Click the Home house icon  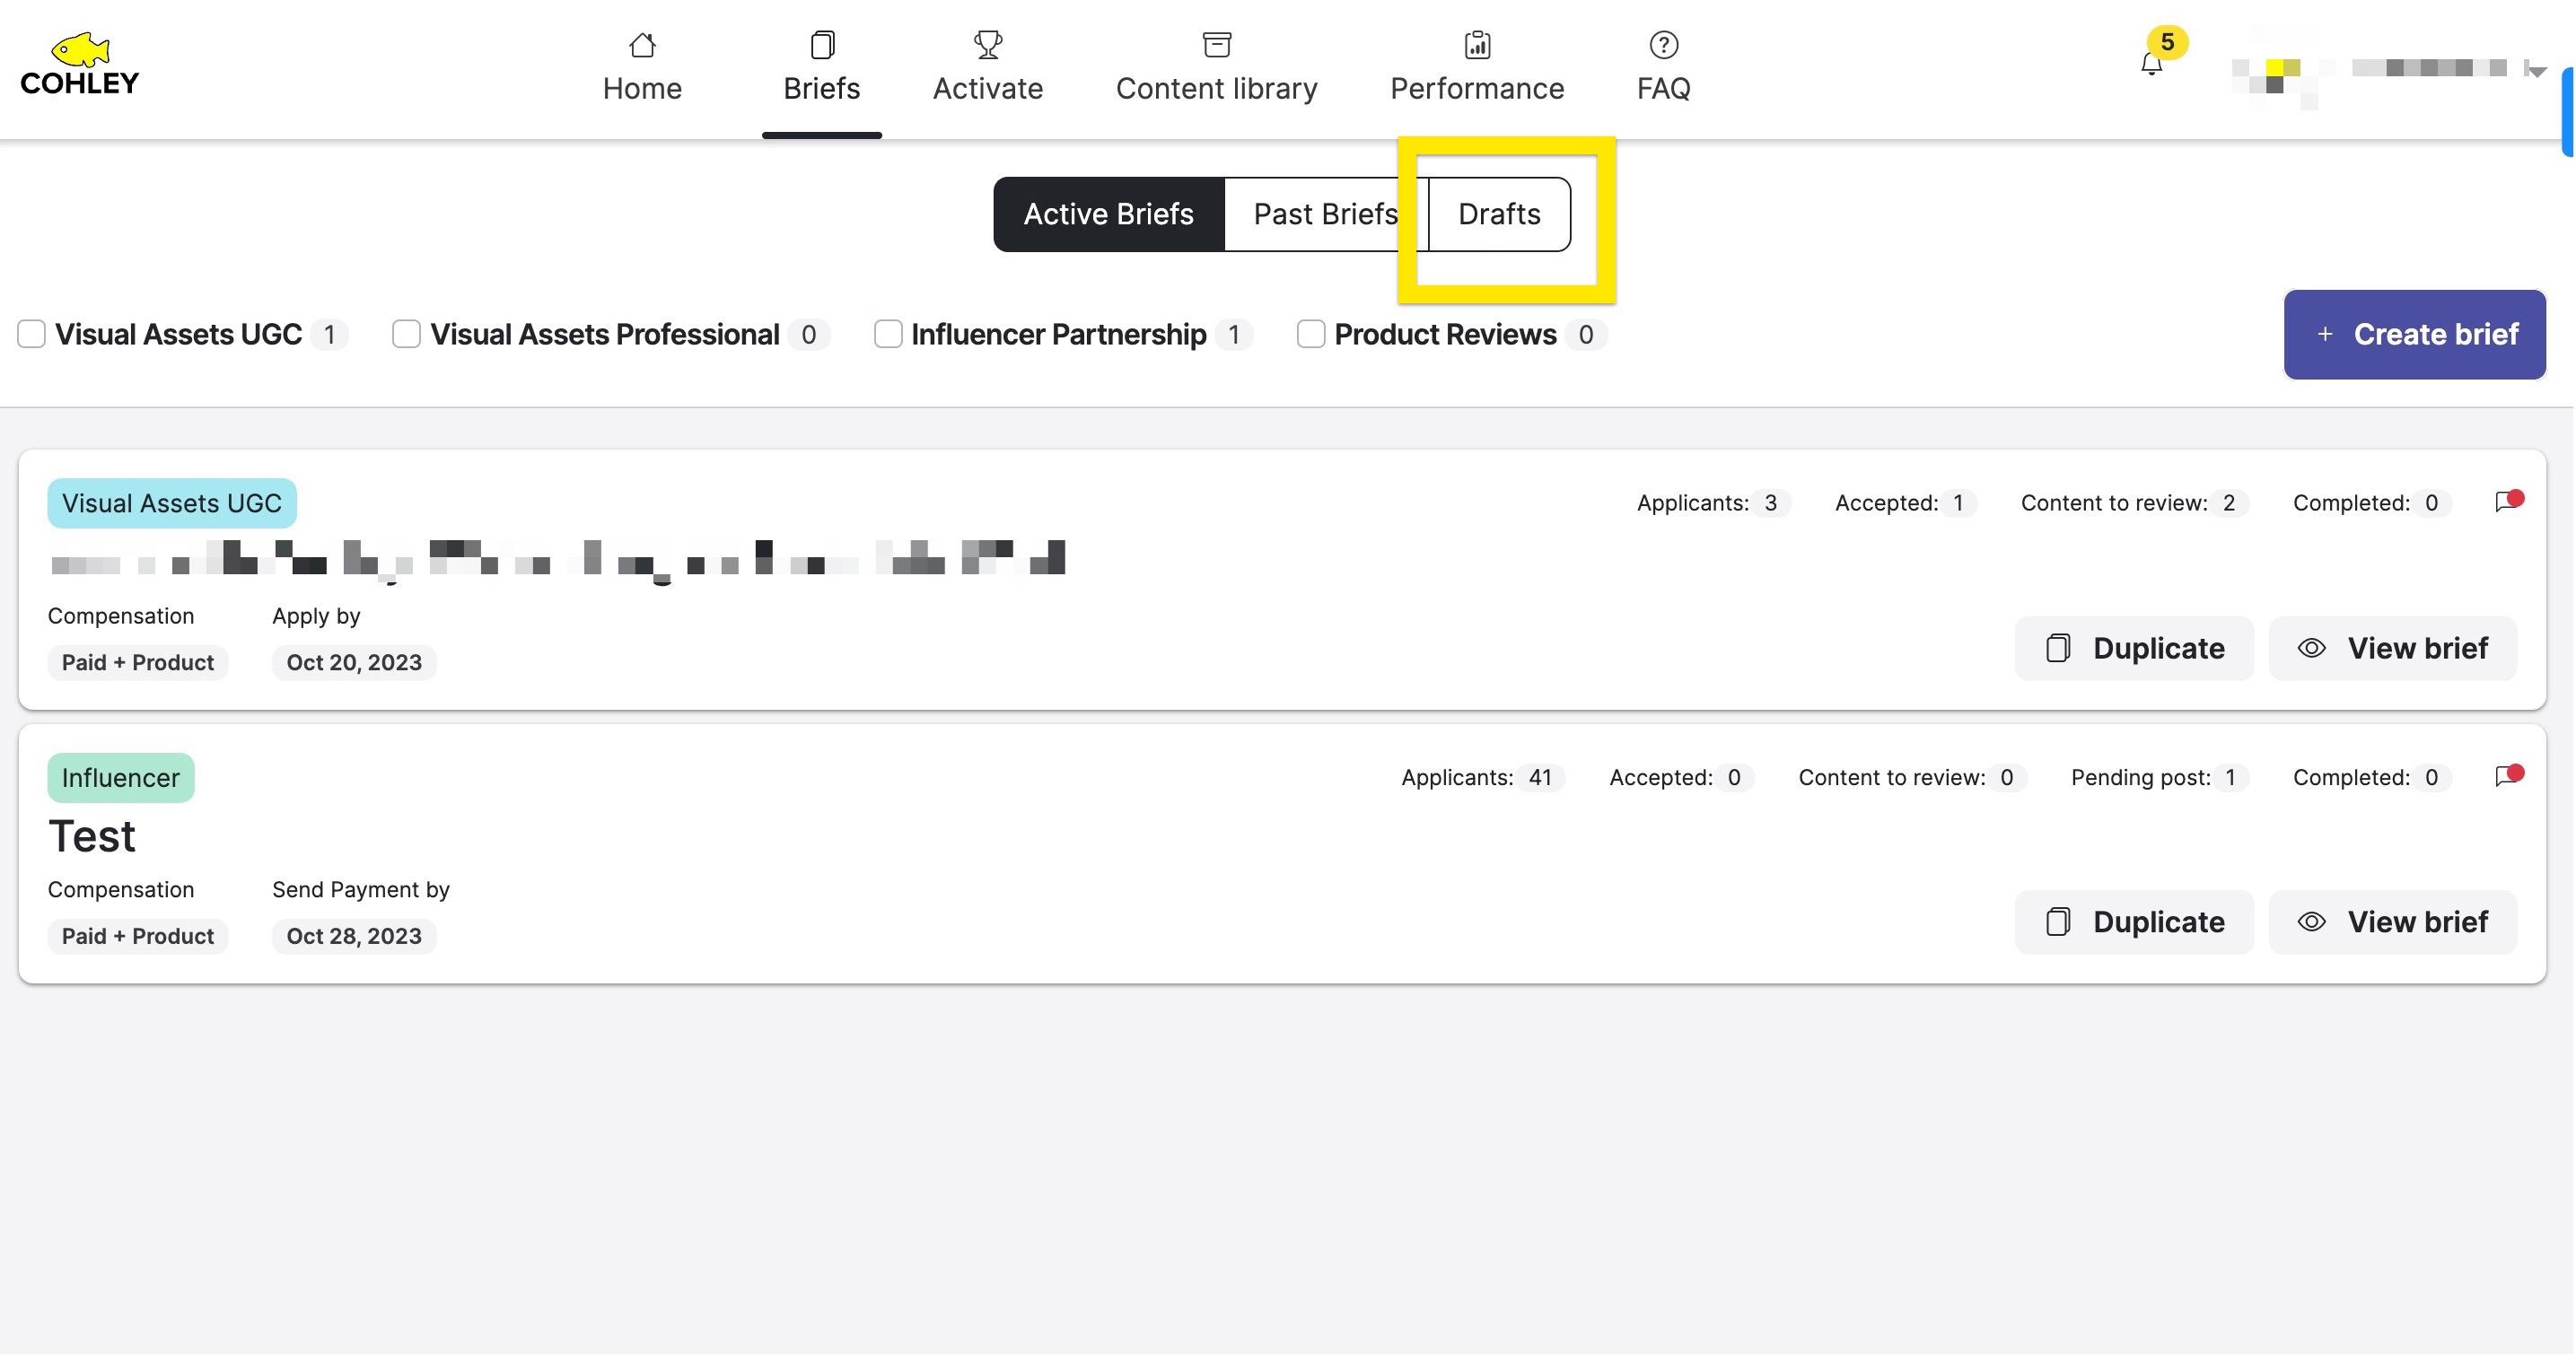coord(642,45)
